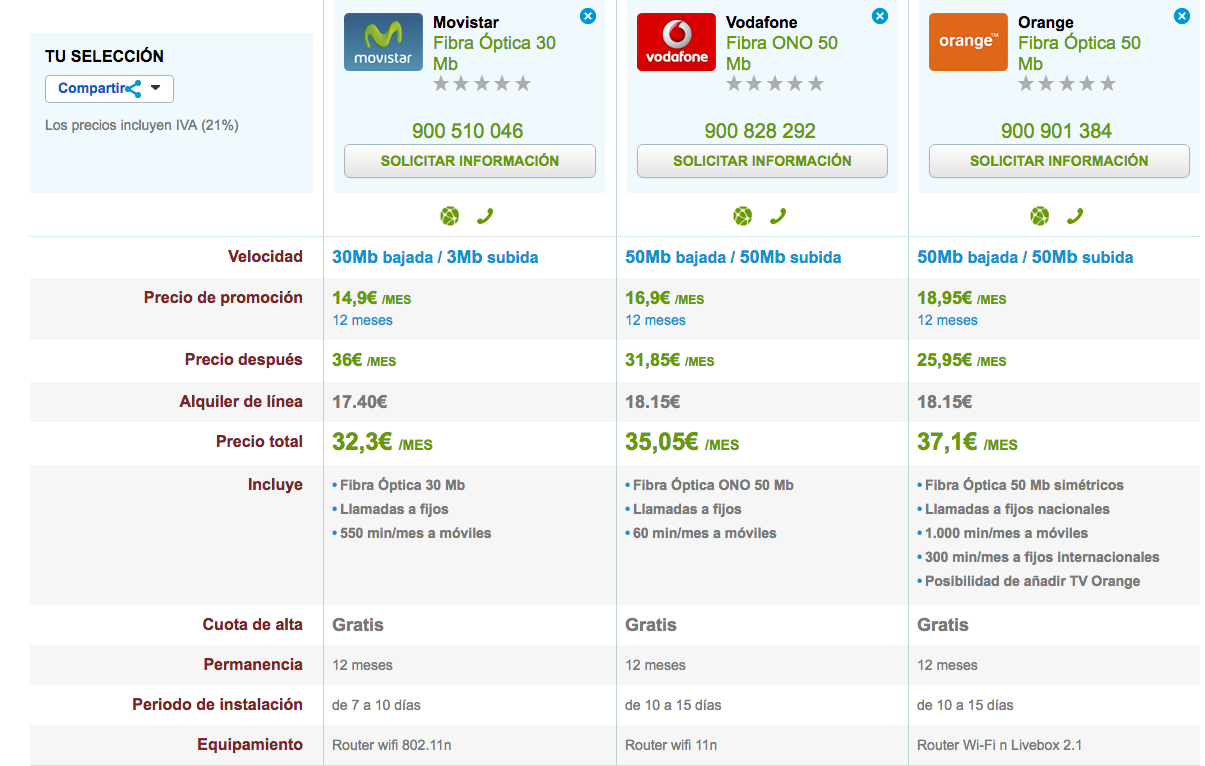Screen dimensions: 1205x766
Task: Open the Orange Fibra Óptica 50 Mb link
Action: [x=1079, y=53]
